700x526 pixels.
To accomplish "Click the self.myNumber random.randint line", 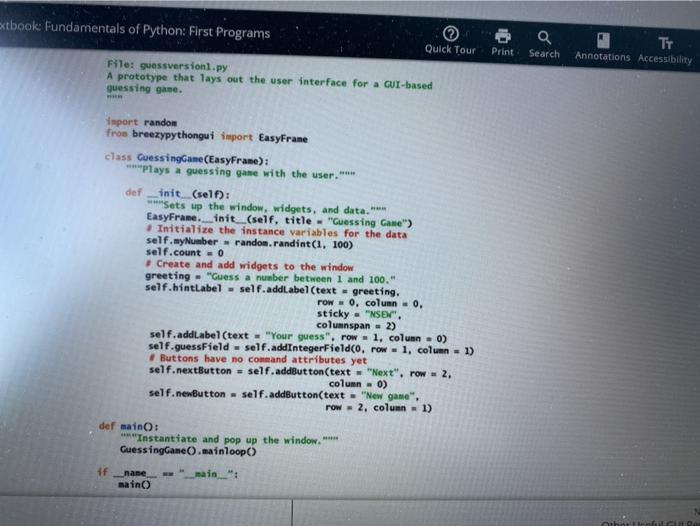I will coord(249,242).
